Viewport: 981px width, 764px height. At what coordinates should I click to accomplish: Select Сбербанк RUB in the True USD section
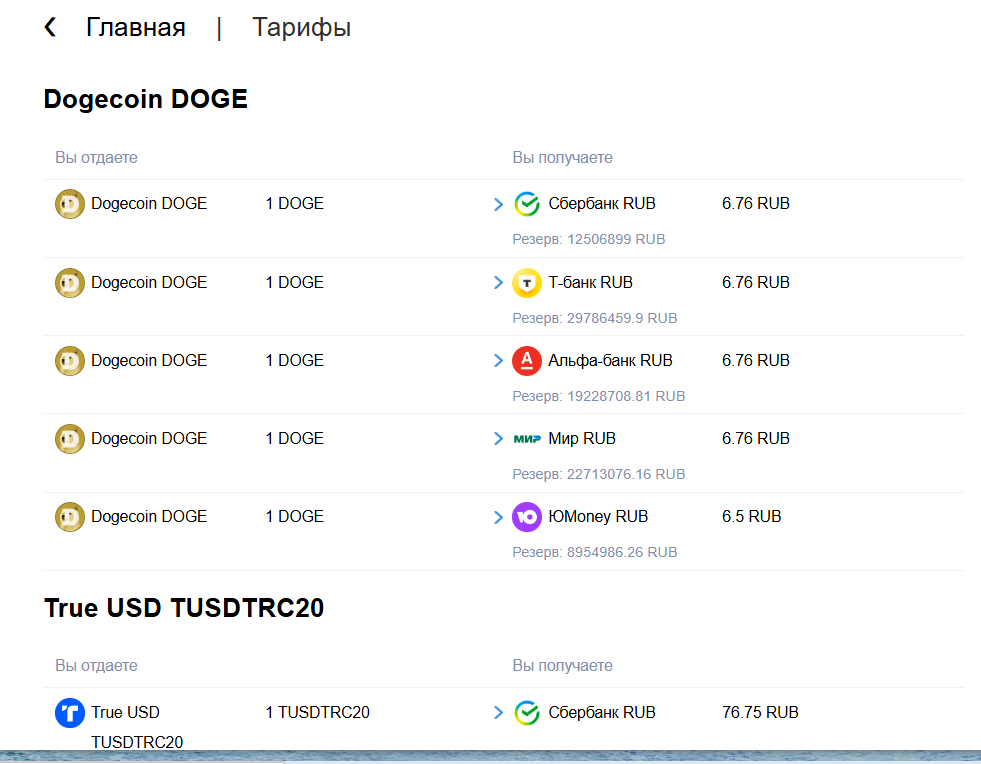pyautogui.click(x=602, y=712)
